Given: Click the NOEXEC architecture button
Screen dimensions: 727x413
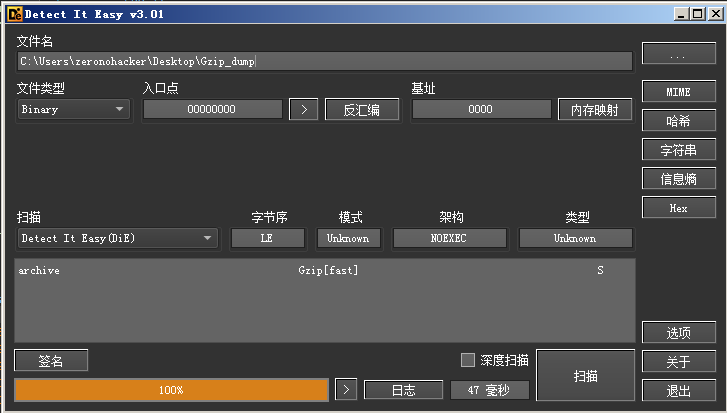Looking at the screenshot, I should [x=449, y=238].
